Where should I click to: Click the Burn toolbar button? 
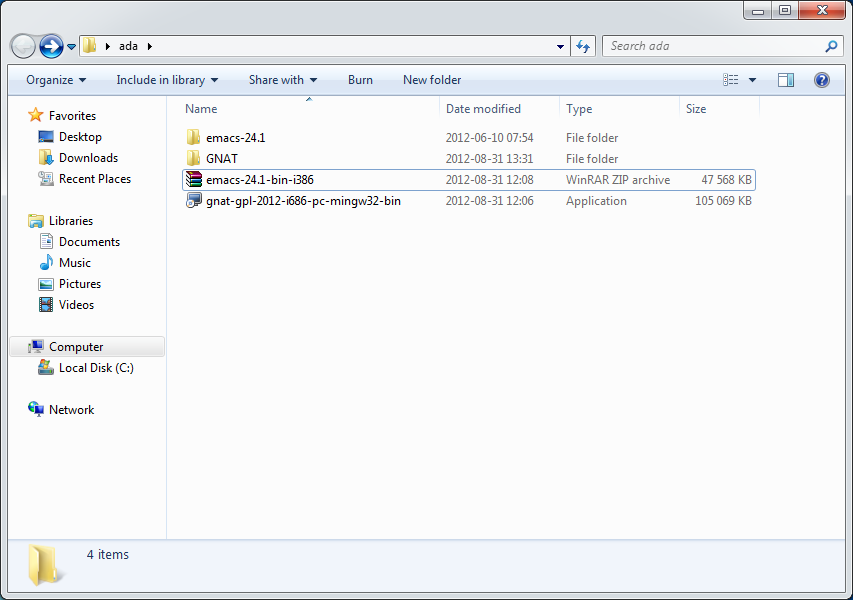click(x=360, y=80)
